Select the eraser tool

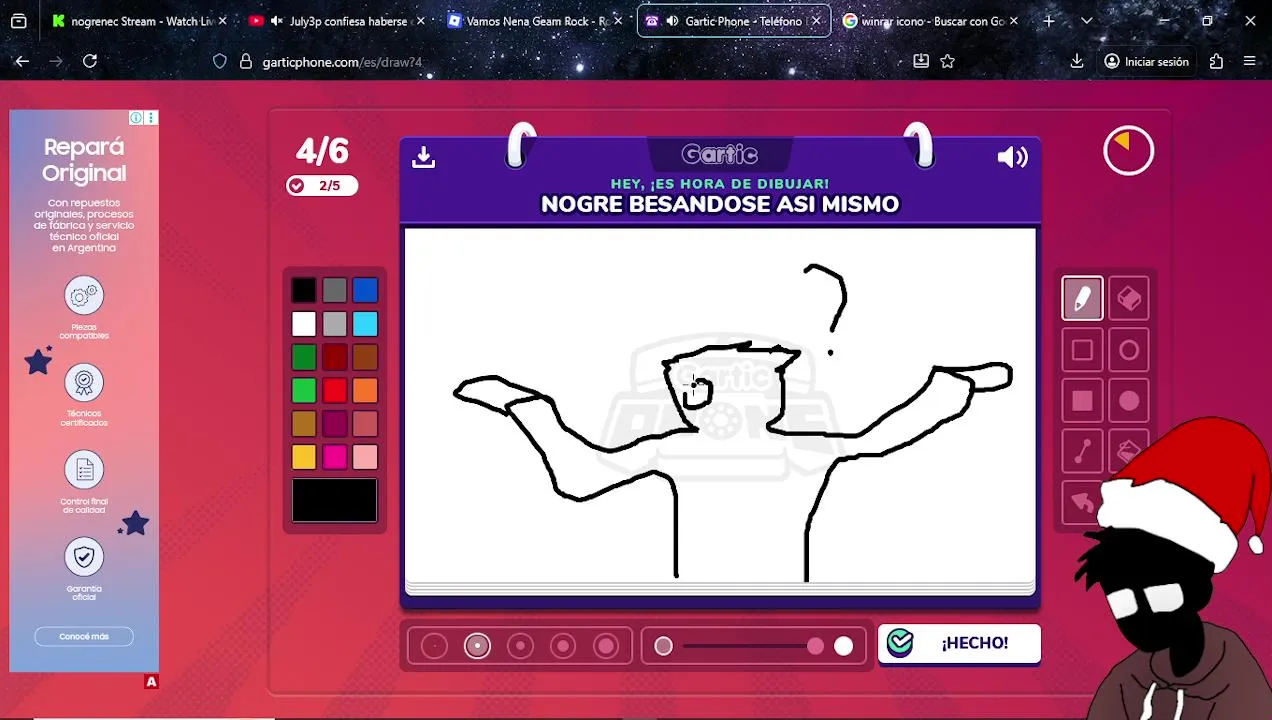click(1129, 298)
